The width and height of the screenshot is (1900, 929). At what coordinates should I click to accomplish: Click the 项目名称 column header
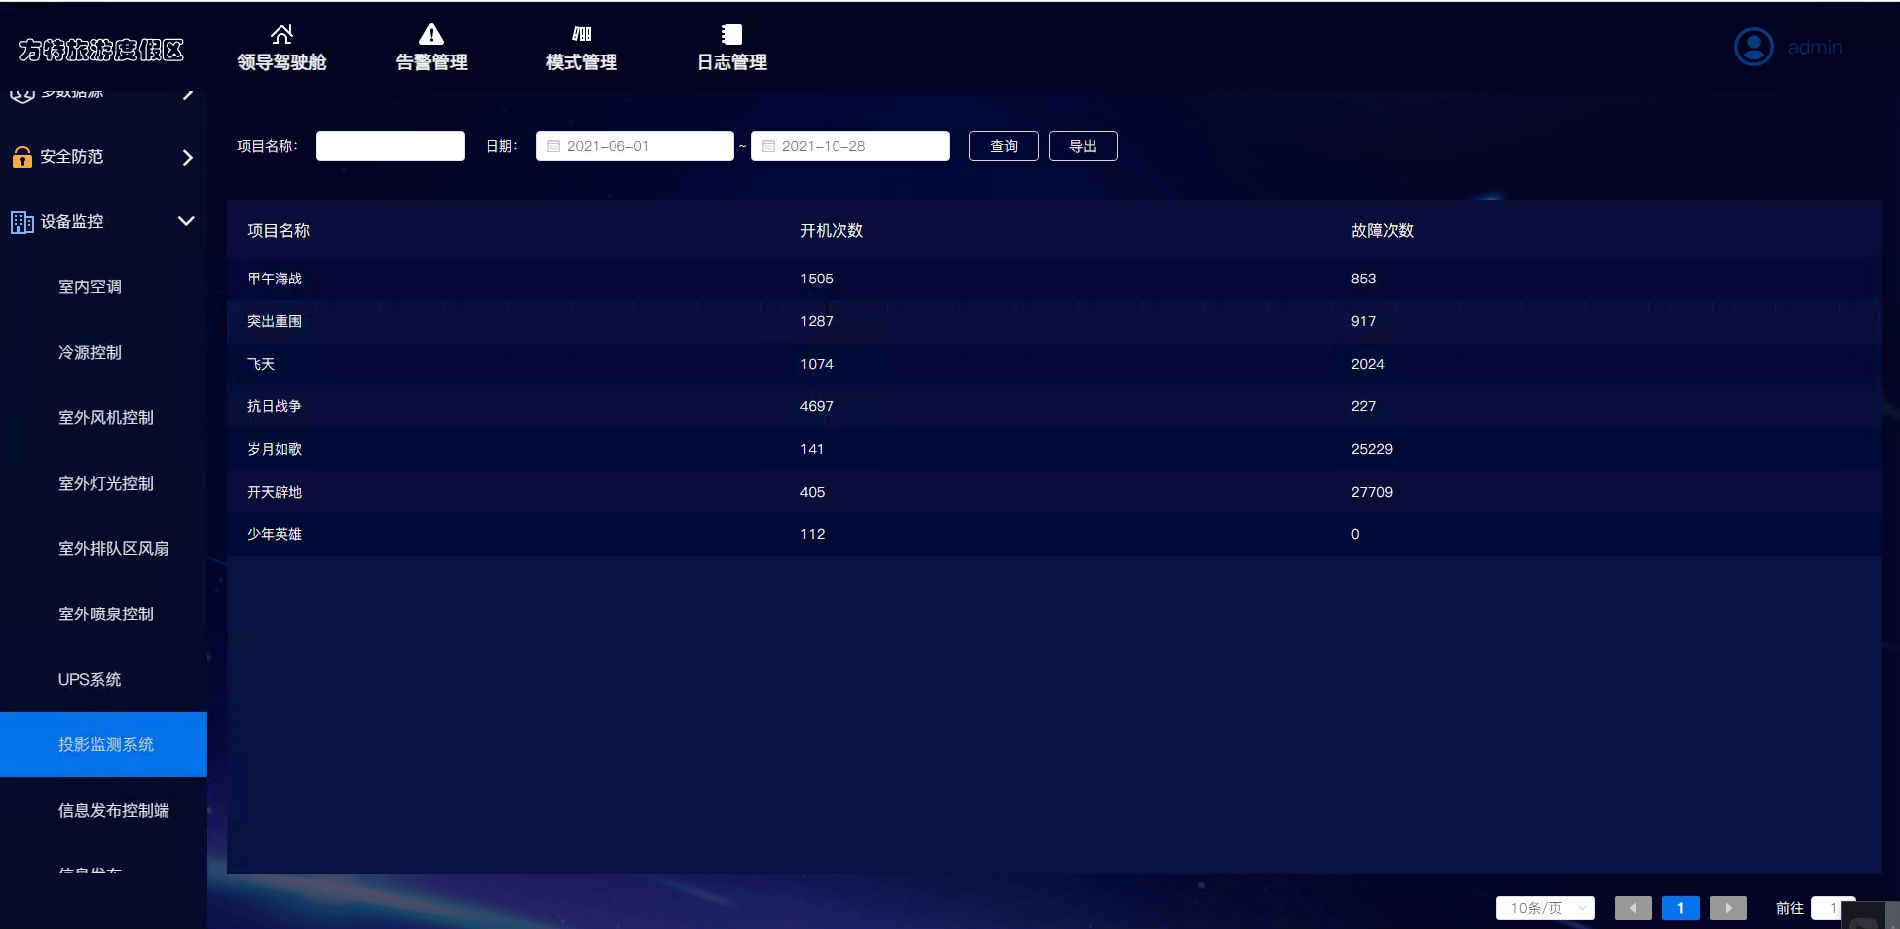point(279,231)
